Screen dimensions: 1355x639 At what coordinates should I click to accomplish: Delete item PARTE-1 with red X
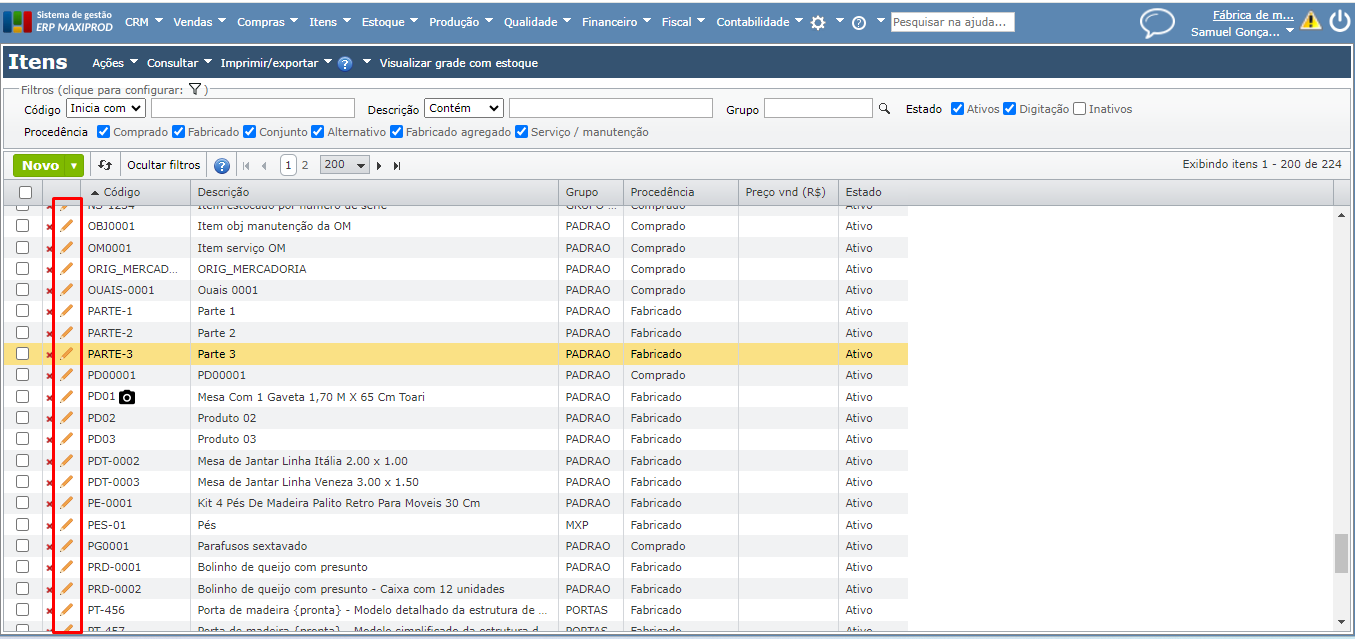(50, 312)
